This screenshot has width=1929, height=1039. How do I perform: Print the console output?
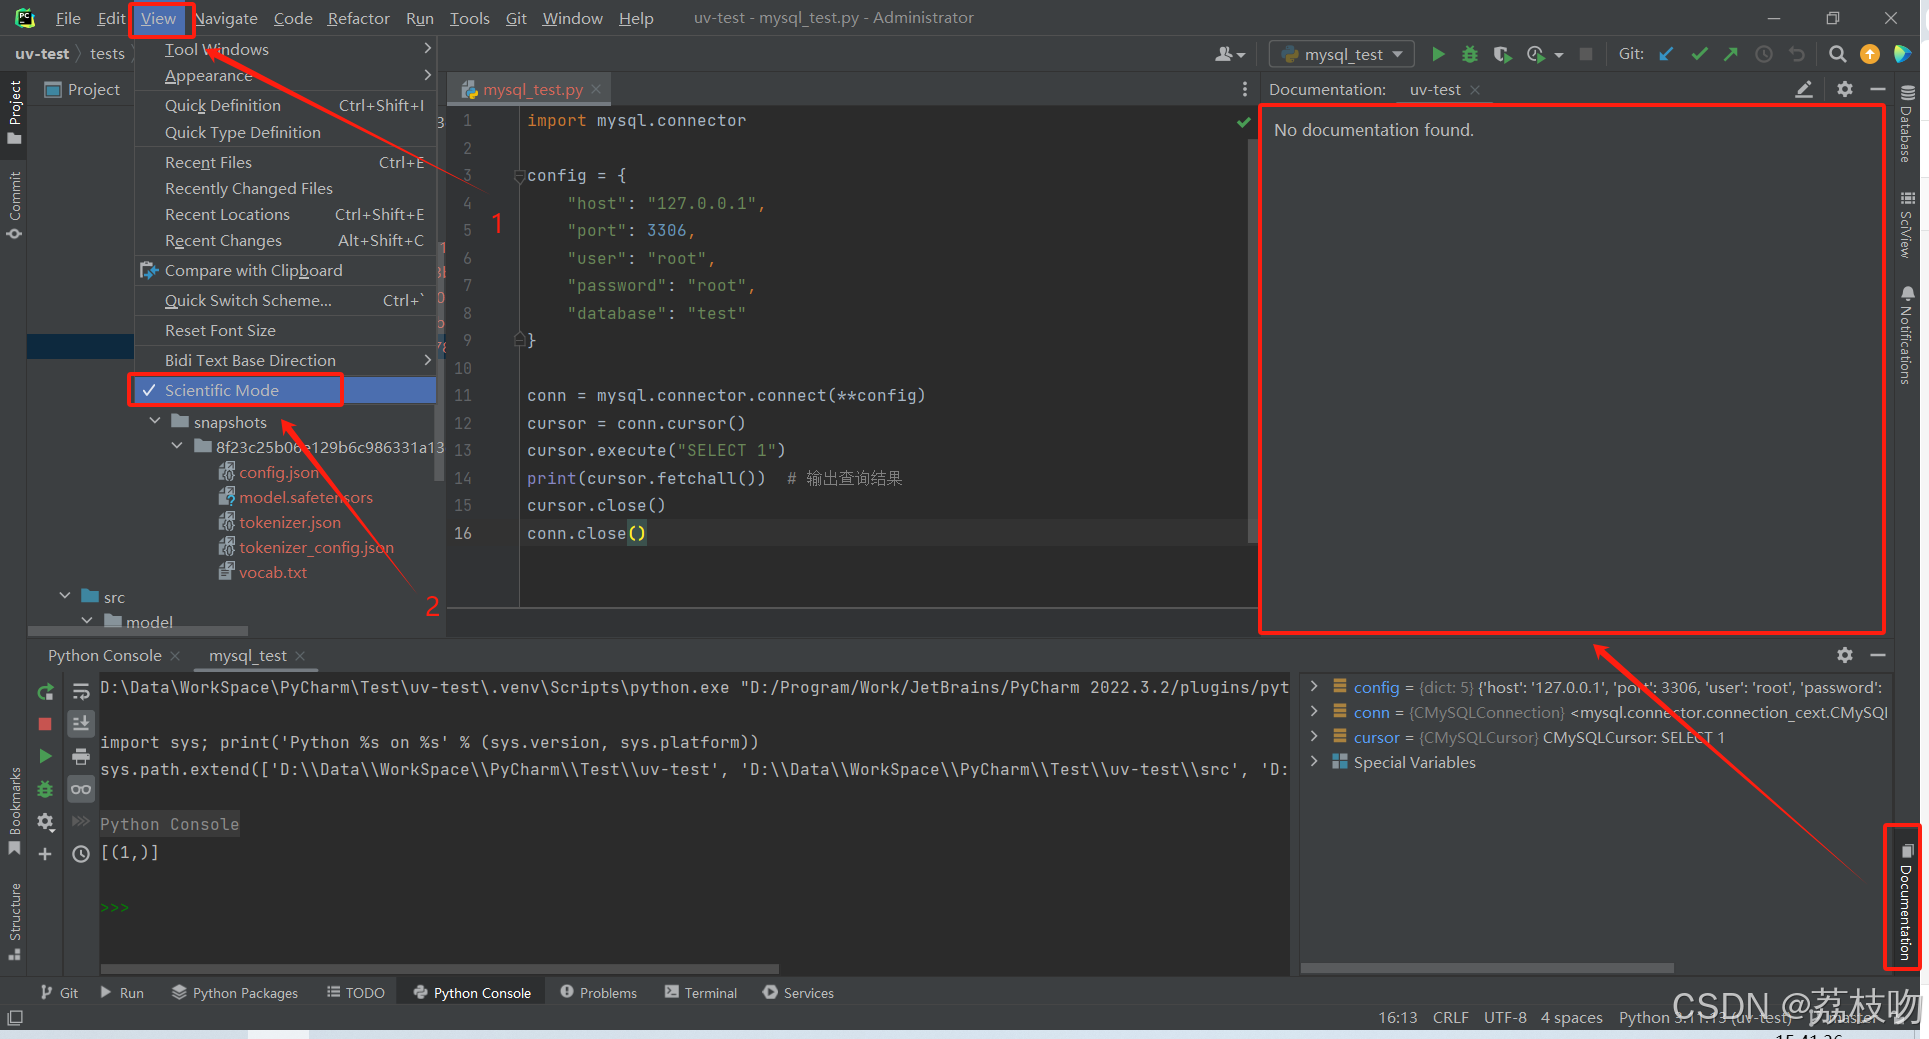(x=81, y=756)
